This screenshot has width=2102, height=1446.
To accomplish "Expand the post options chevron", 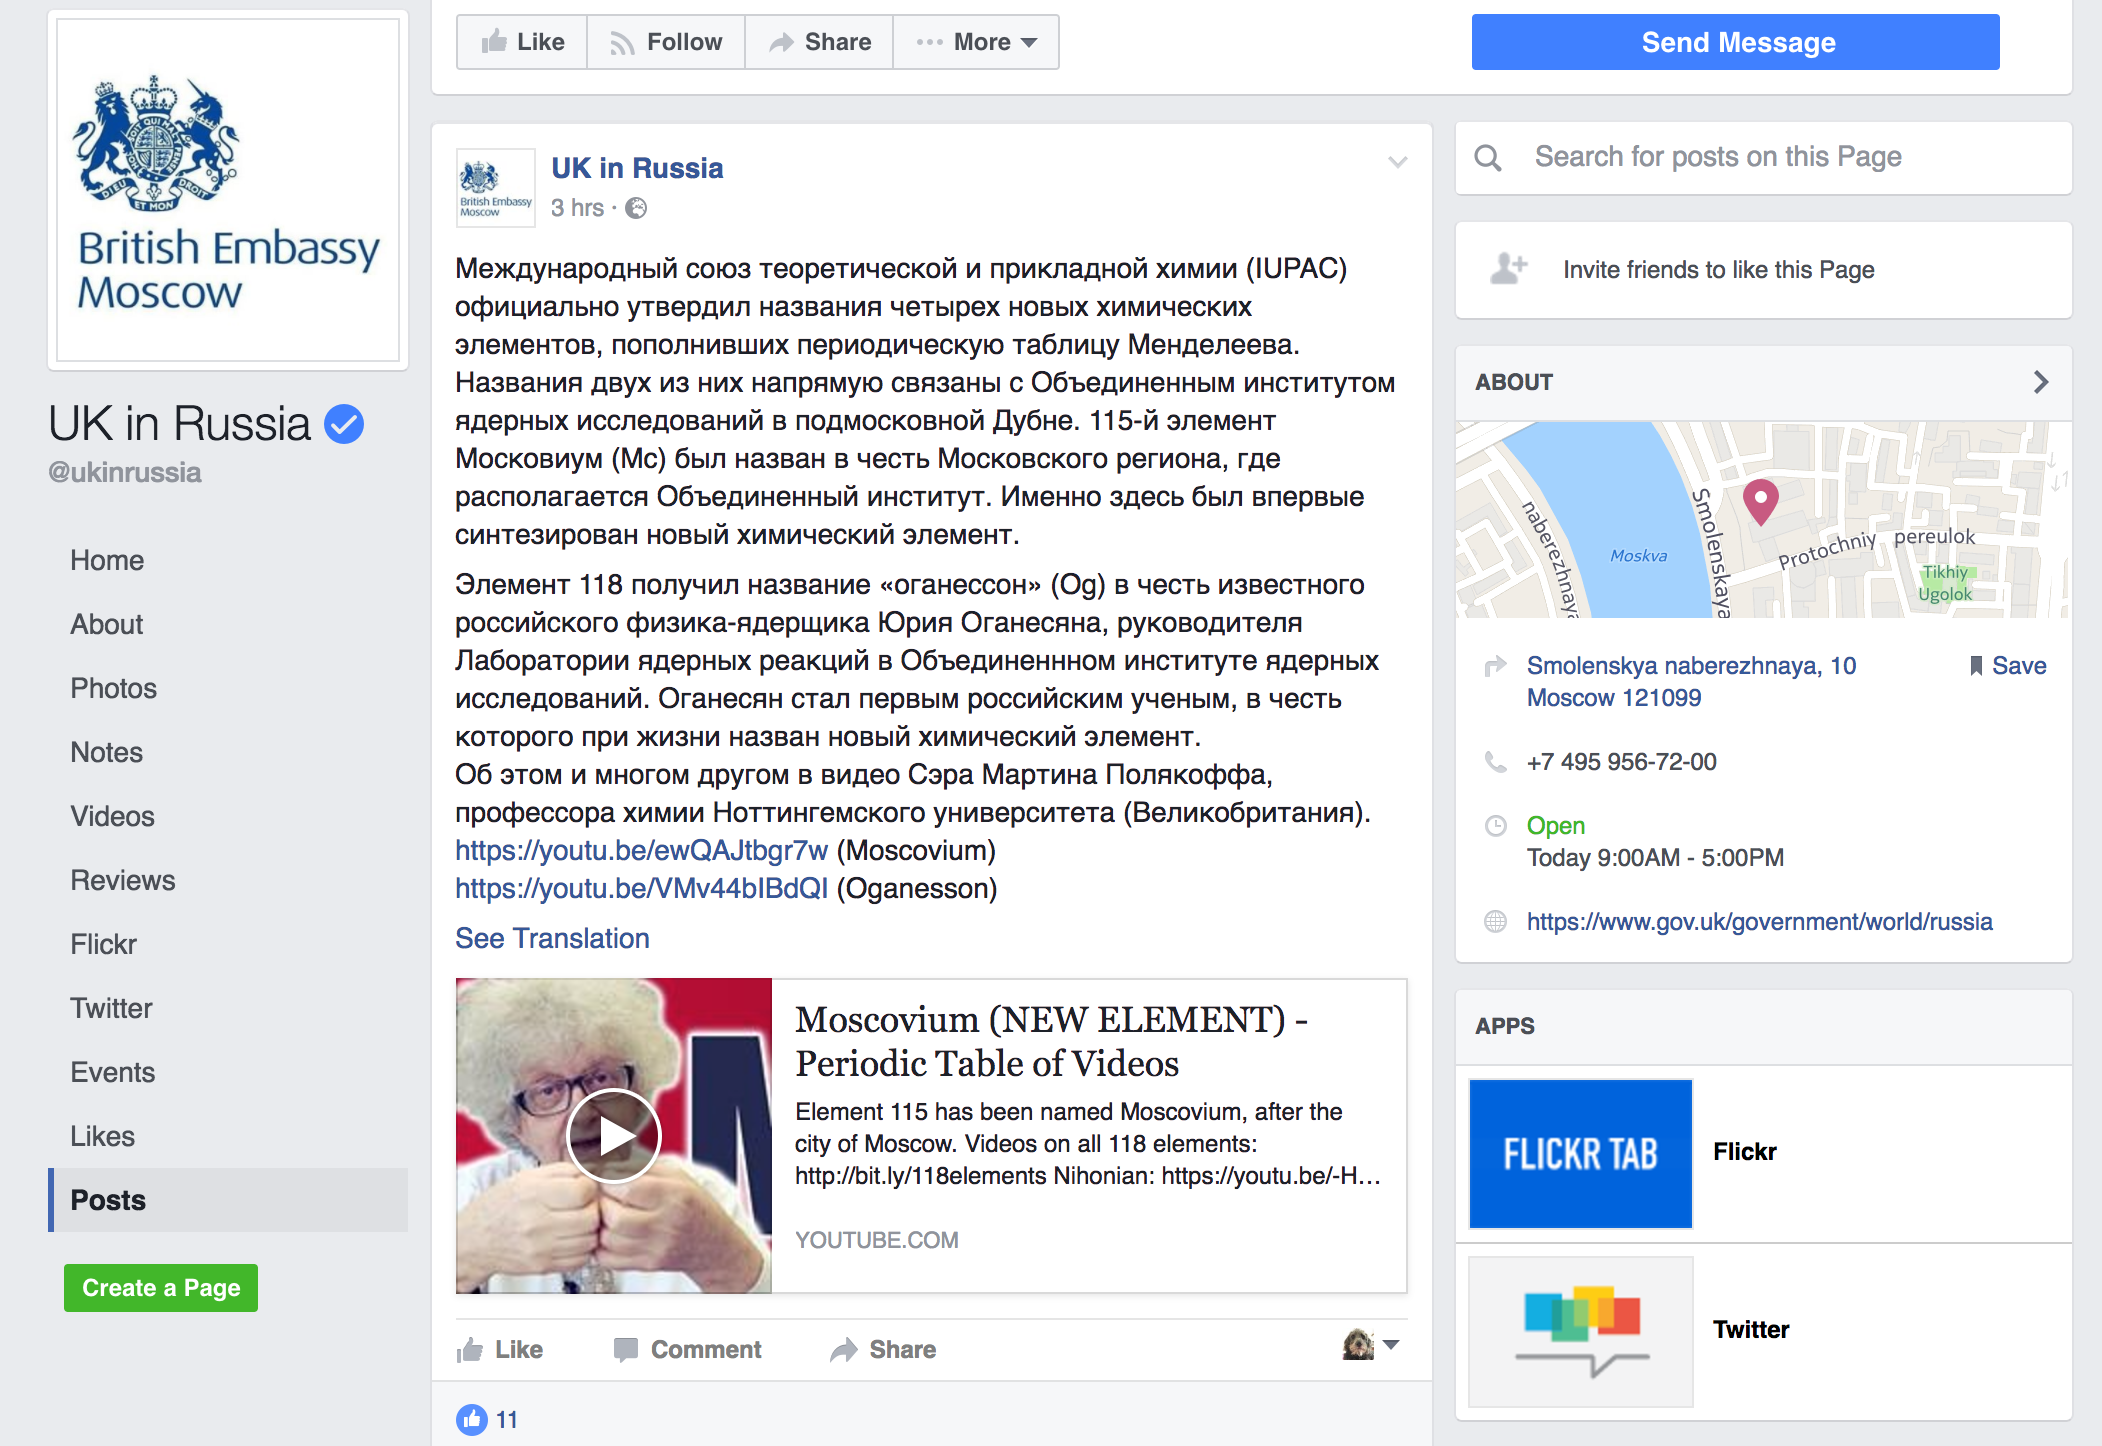I will 1398,162.
